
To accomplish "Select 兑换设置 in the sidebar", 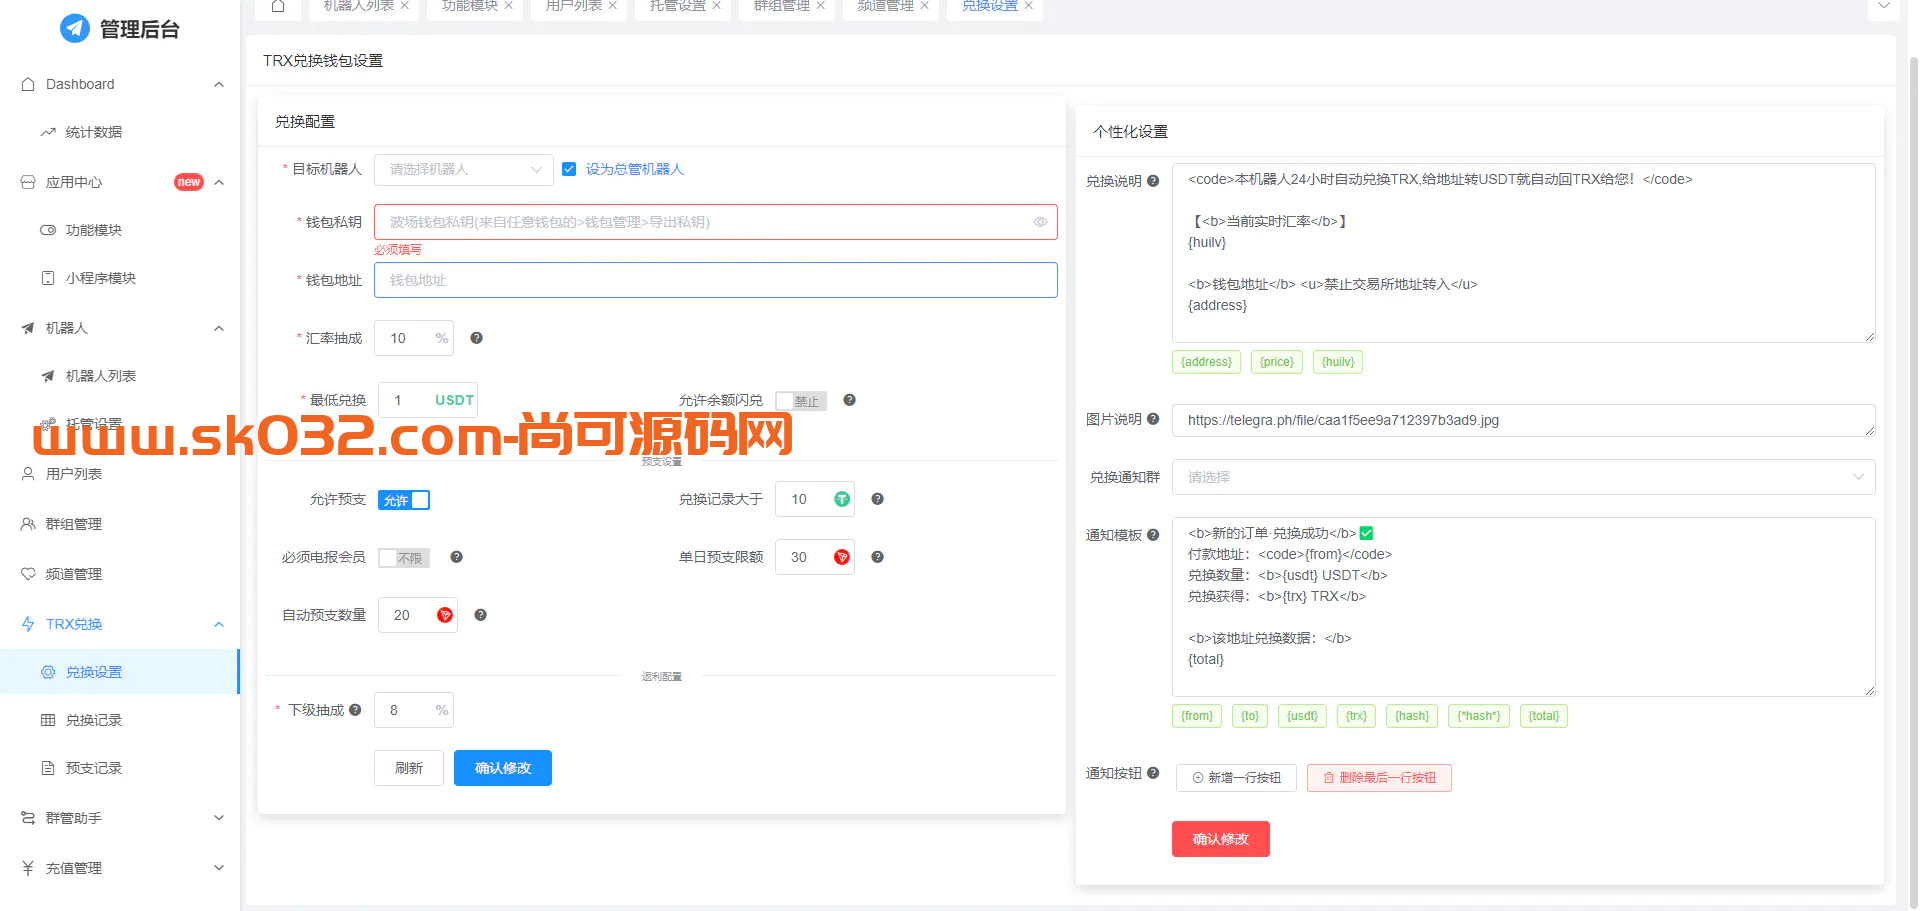I will [120, 672].
